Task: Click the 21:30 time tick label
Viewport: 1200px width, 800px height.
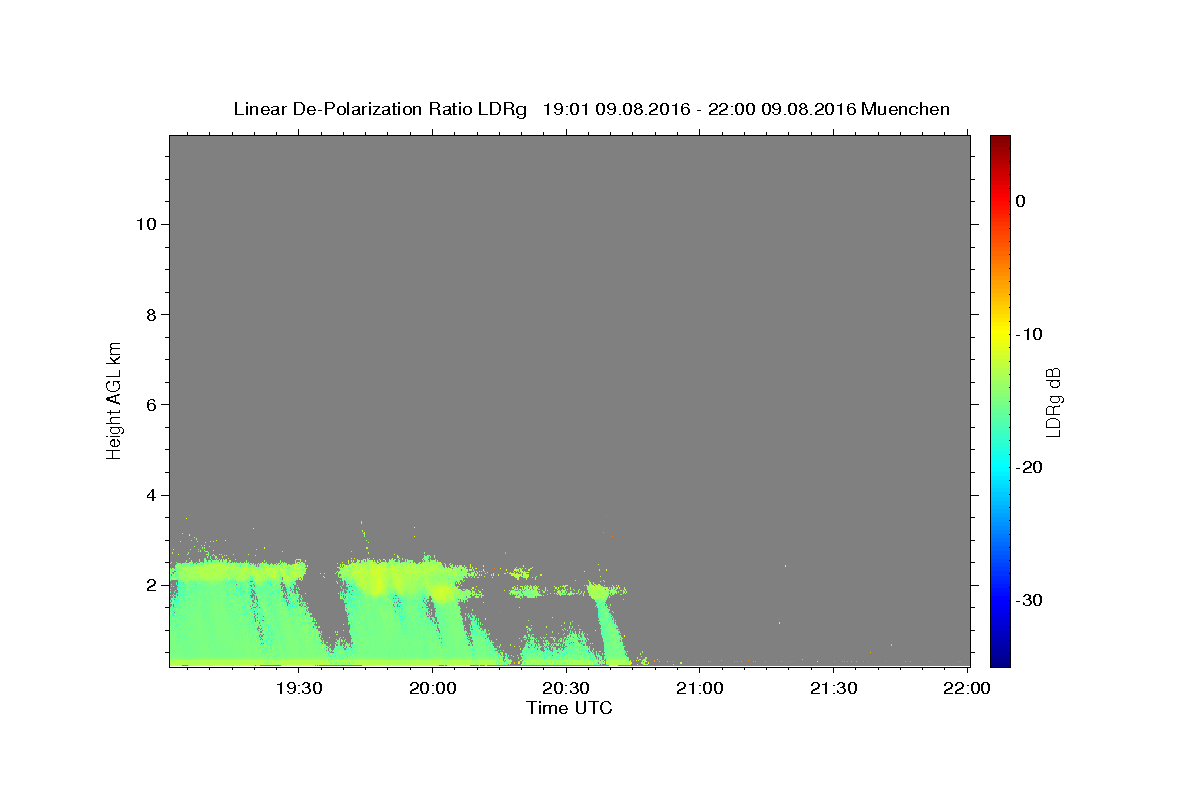Action: (x=833, y=688)
